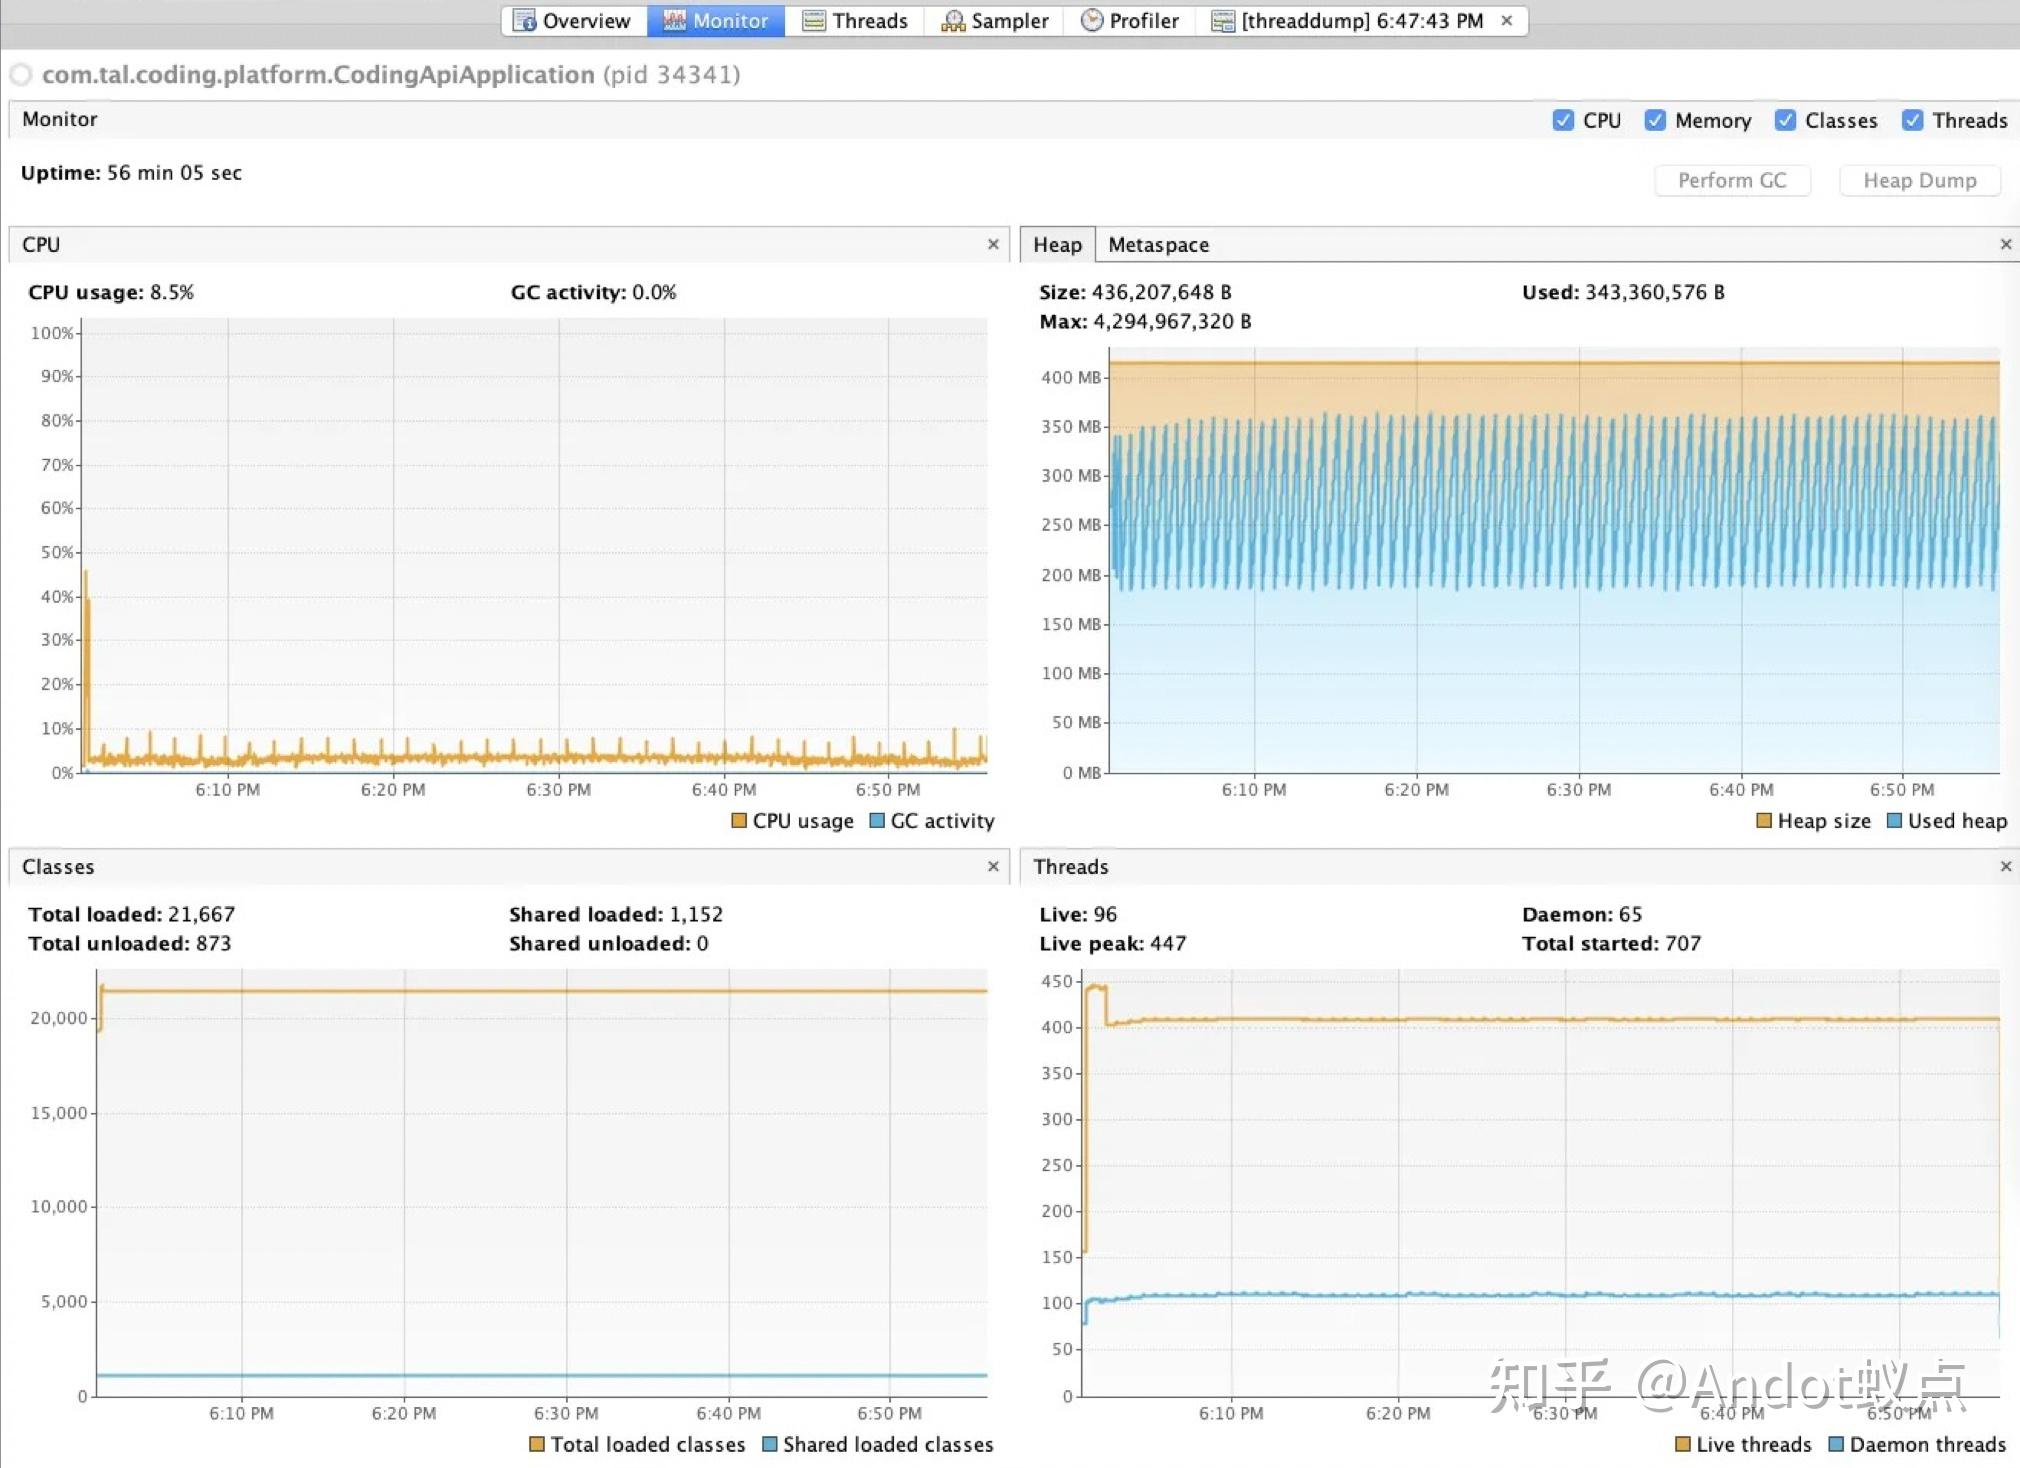Close the Classes graph panel
Image resolution: width=2020 pixels, height=1468 pixels.
point(993,866)
